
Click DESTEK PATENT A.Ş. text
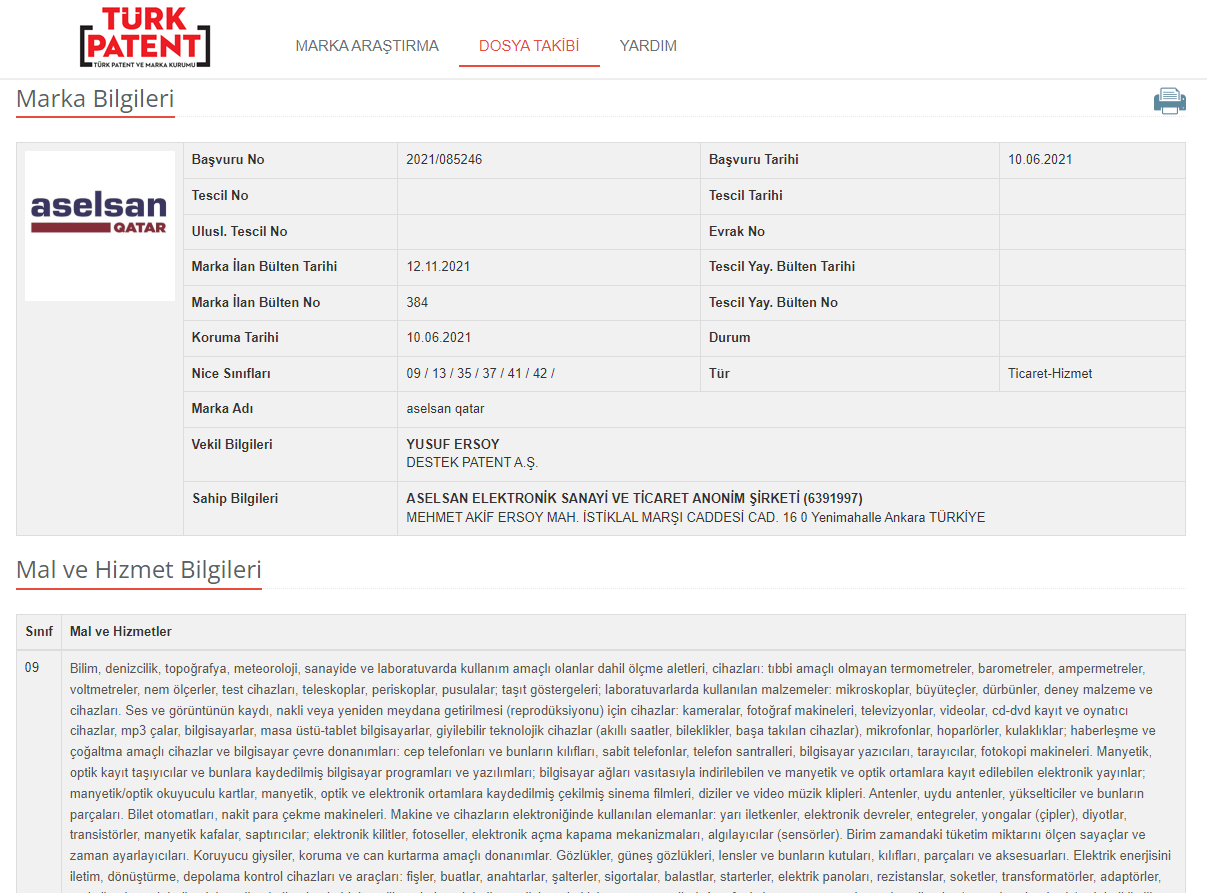coord(472,463)
